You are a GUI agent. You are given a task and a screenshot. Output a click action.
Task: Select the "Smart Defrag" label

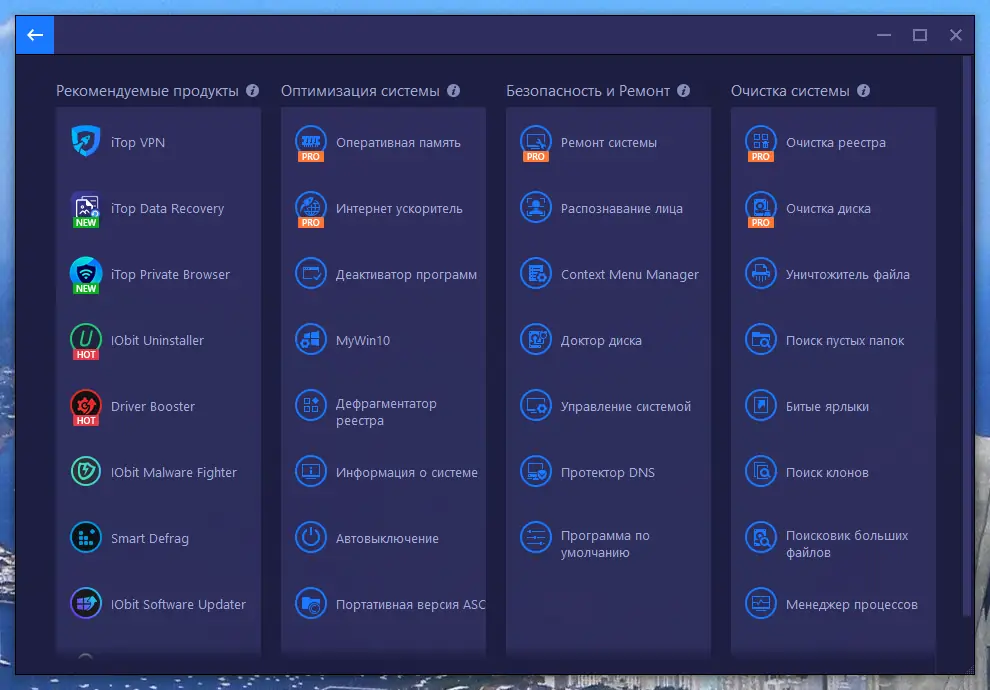point(150,538)
